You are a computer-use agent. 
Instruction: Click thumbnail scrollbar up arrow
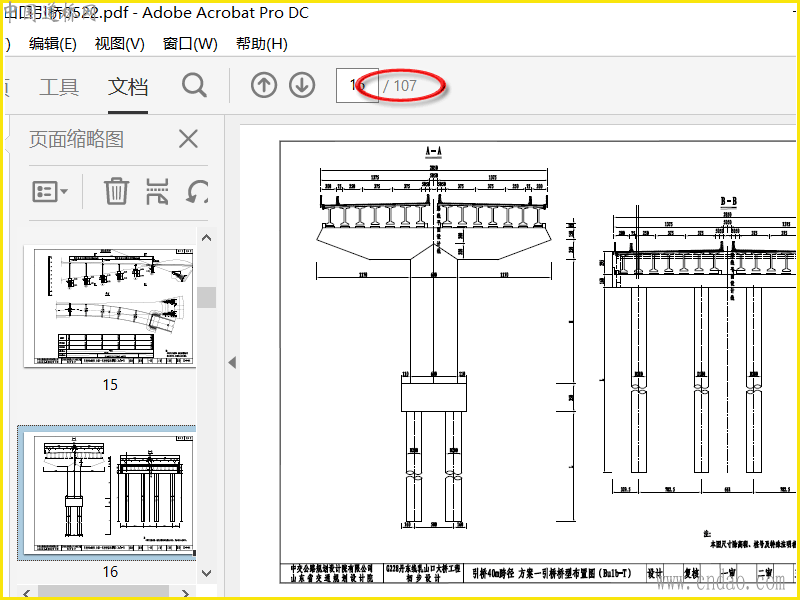[207, 237]
